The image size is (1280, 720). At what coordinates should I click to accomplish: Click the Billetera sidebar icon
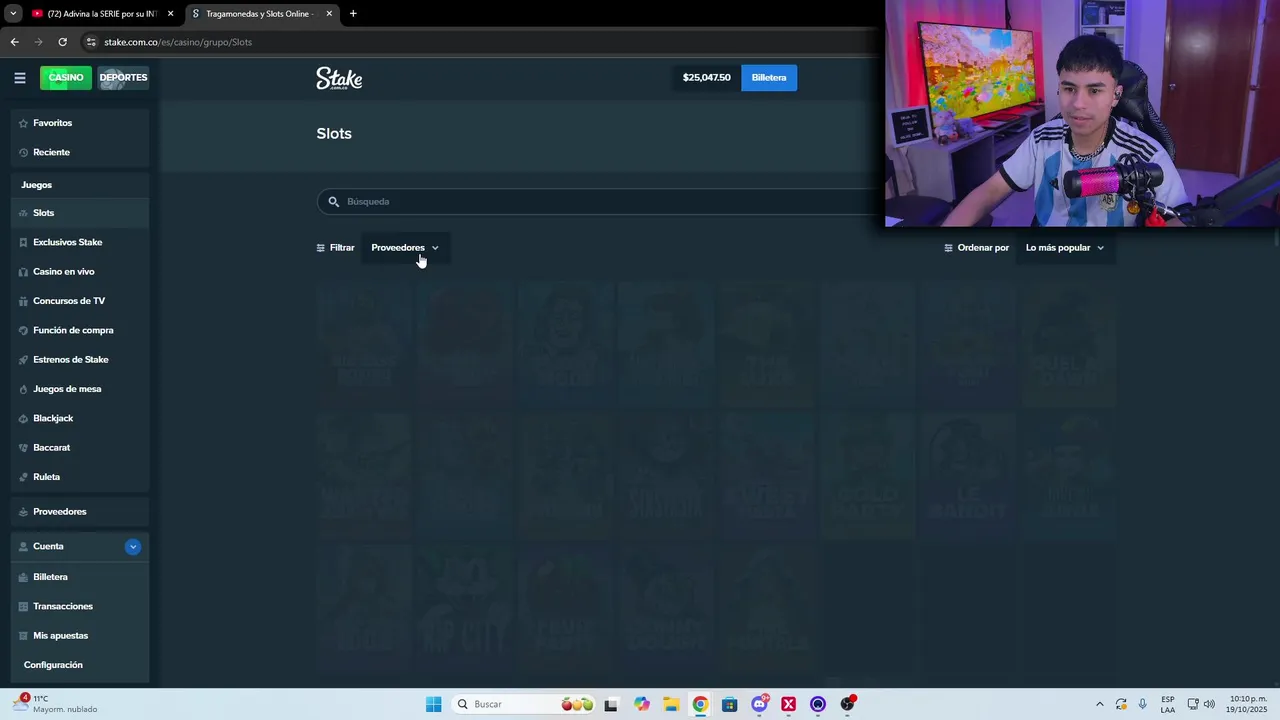tap(24, 577)
